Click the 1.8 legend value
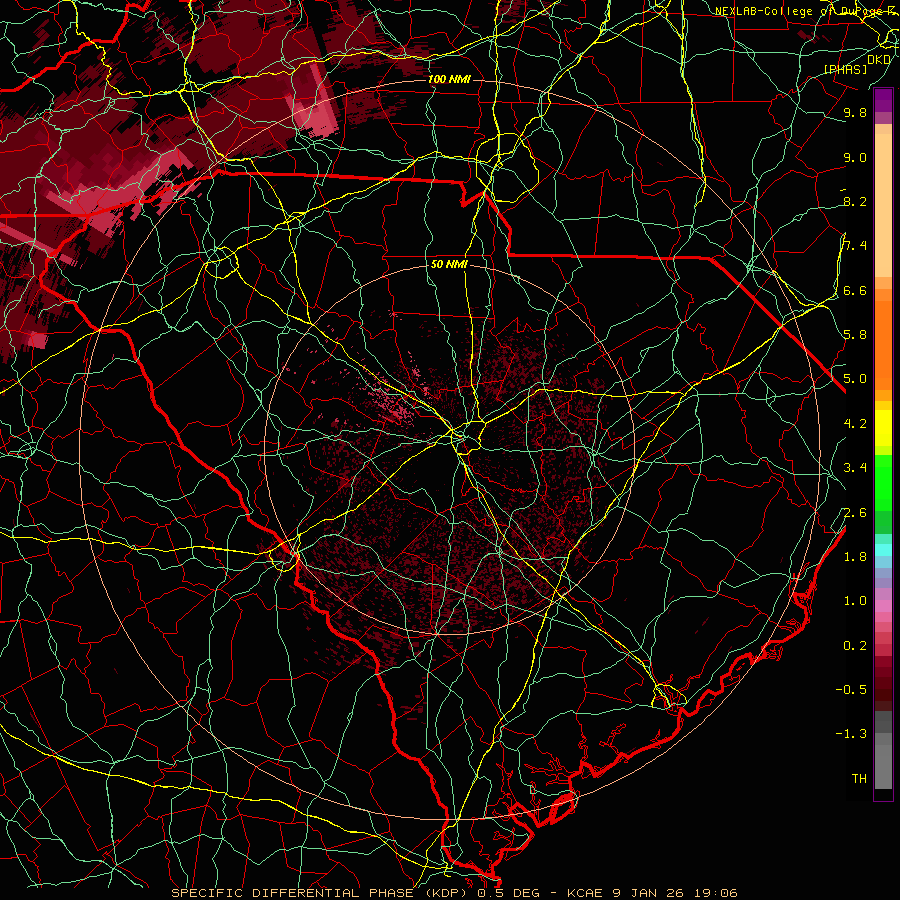Image resolution: width=900 pixels, height=900 pixels. click(x=855, y=556)
